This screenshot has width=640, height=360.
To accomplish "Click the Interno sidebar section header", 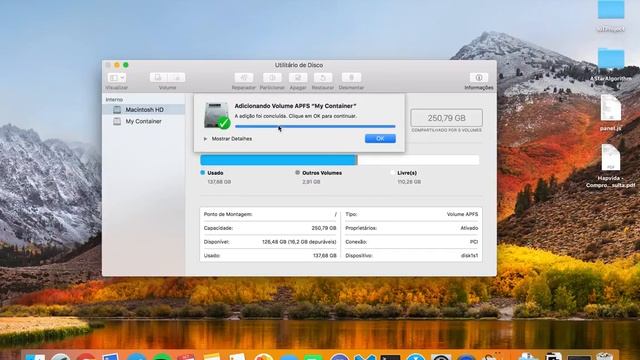I will pyautogui.click(x=114, y=100).
